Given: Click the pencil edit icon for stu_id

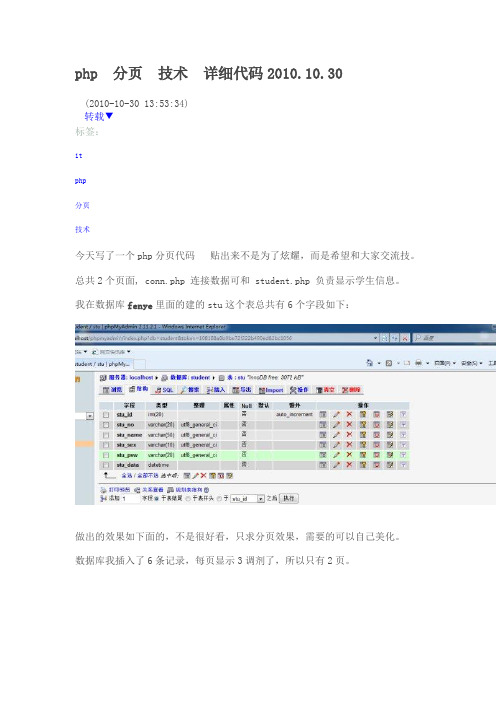Looking at the screenshot, I should click(x=336, y=414).
